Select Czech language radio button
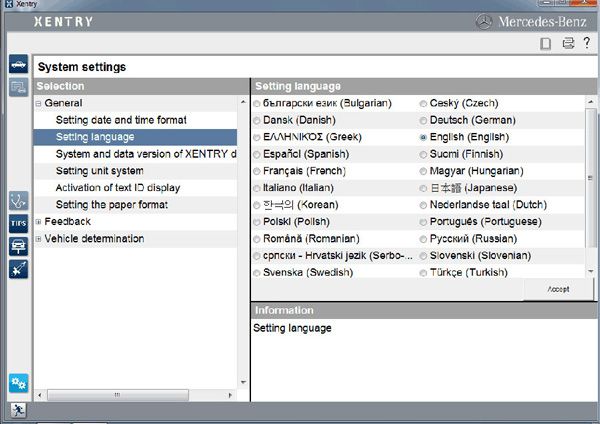This screenshot has width=600, height=424. [423, 103]
